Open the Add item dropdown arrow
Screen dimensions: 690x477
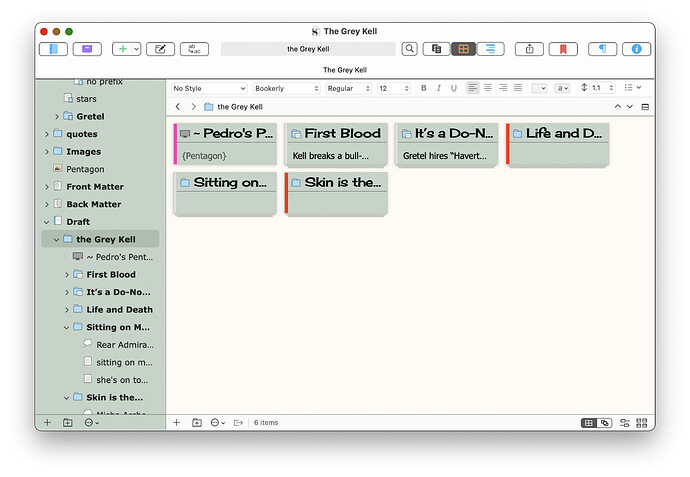[x=136, y=49]
